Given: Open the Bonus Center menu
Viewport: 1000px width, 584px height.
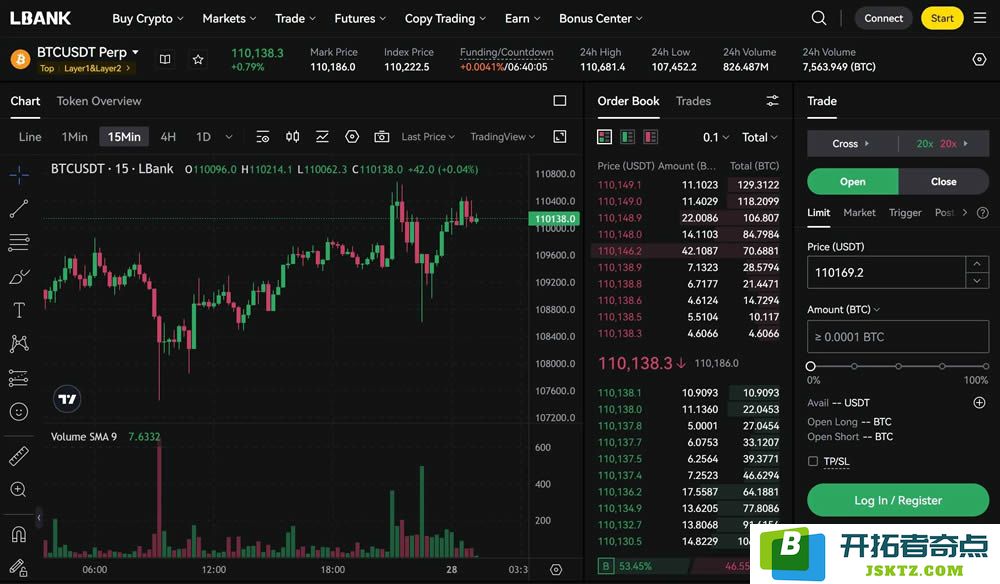Looking at the screenshot, I should point(600,18).
